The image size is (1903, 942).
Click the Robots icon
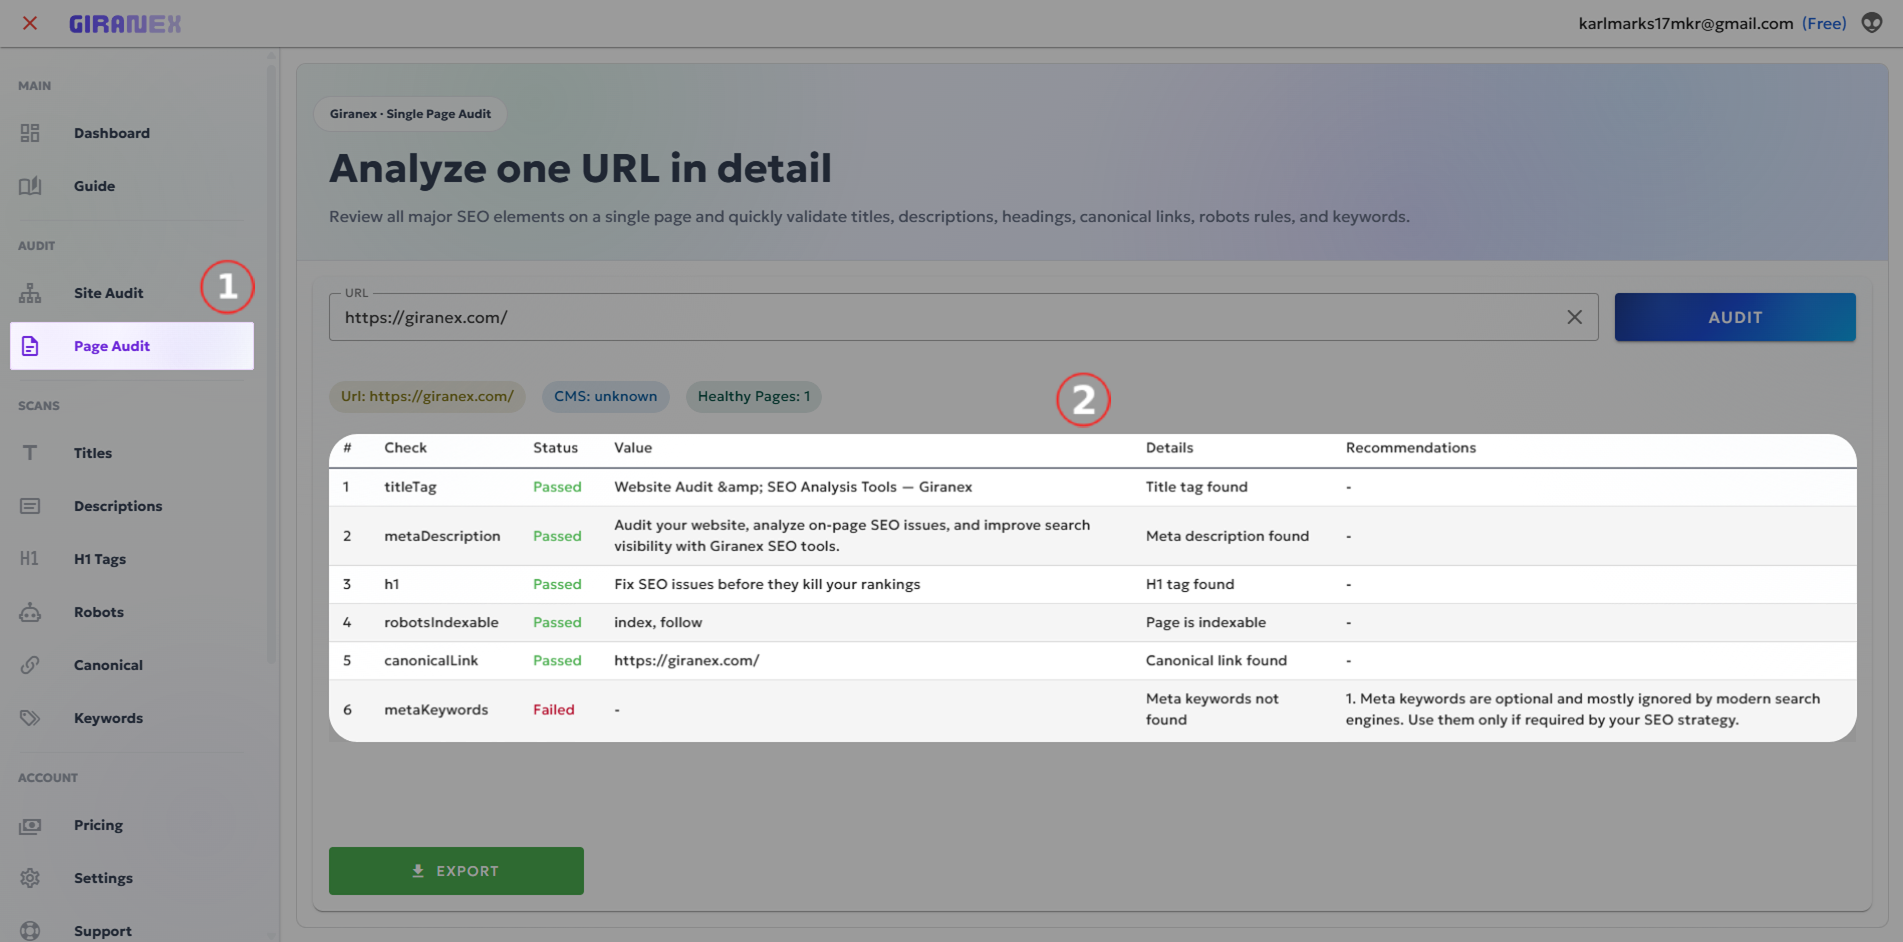pos(30,612)
